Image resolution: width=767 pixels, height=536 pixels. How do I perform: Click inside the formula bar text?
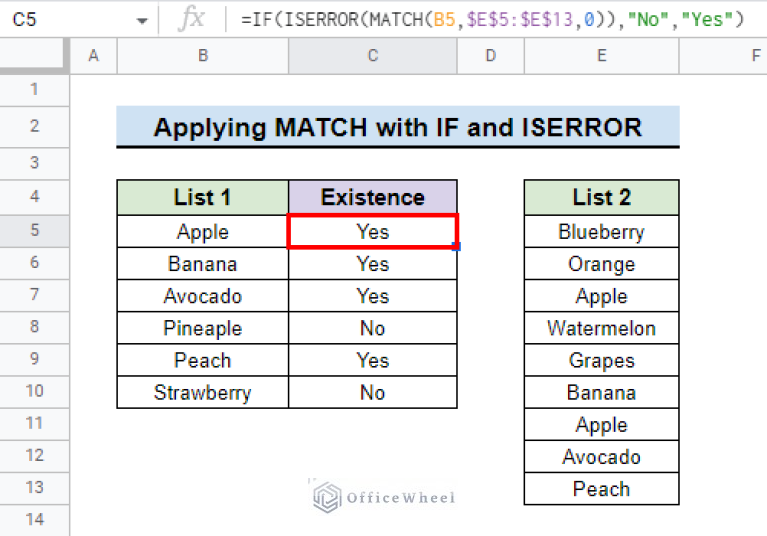(x=490, y=19)
